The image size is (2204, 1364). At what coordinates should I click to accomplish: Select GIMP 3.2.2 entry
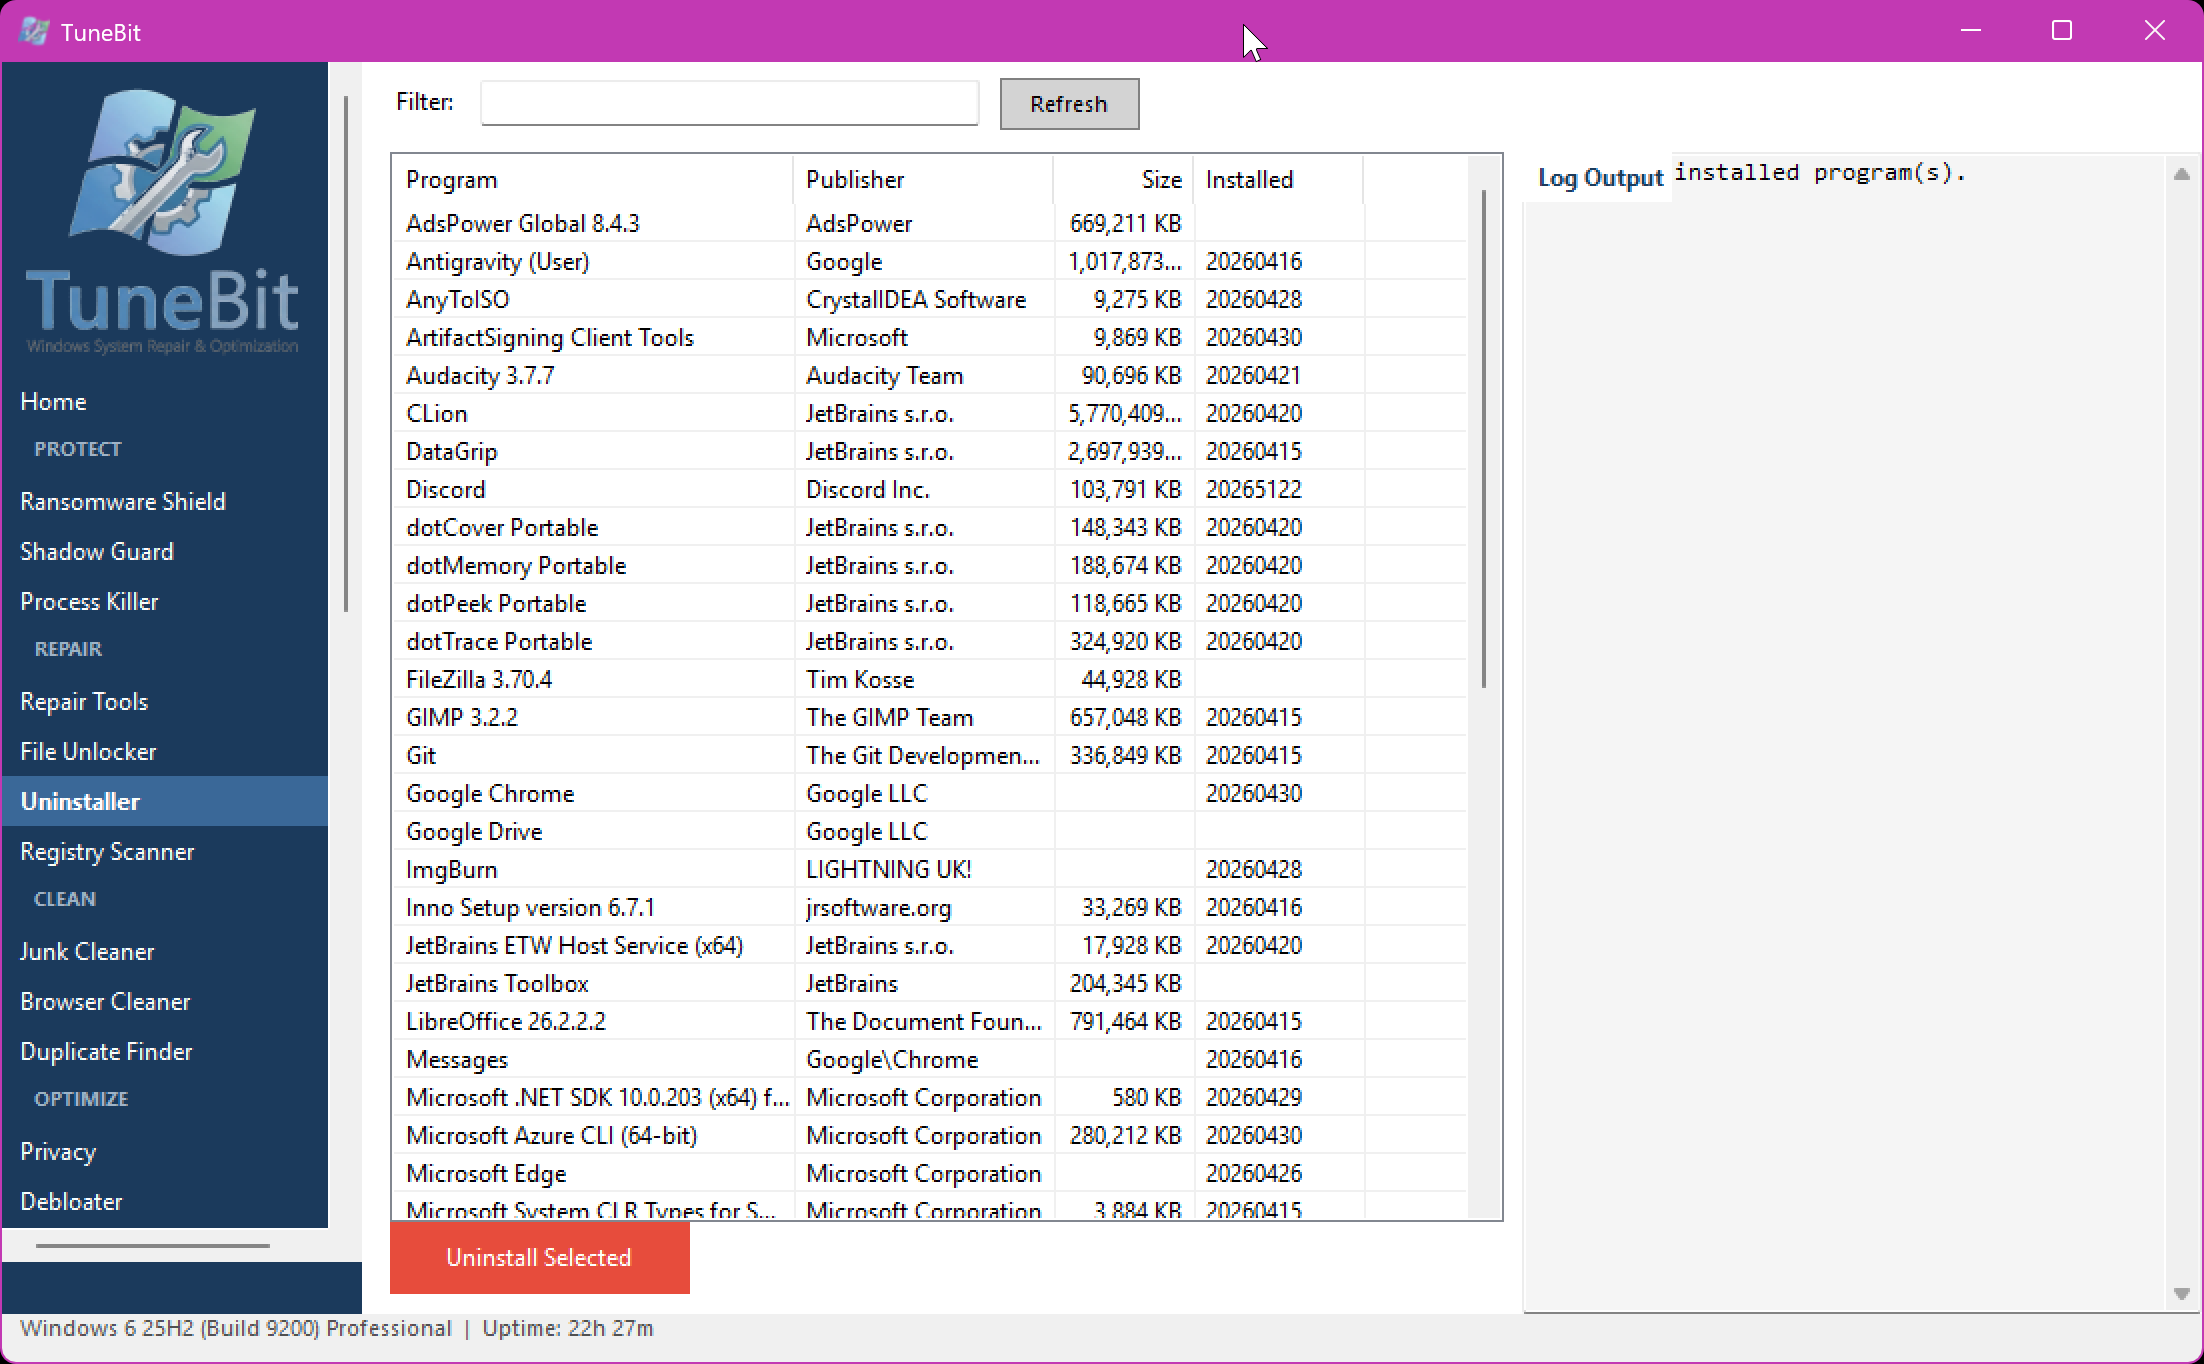pyautogui.click(x=930, y=717)
